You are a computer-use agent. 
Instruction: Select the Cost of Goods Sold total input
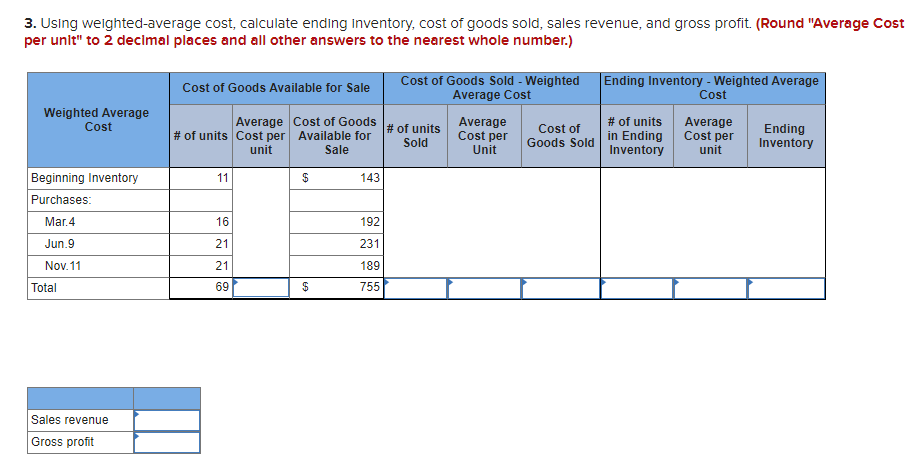coord(560,288)
